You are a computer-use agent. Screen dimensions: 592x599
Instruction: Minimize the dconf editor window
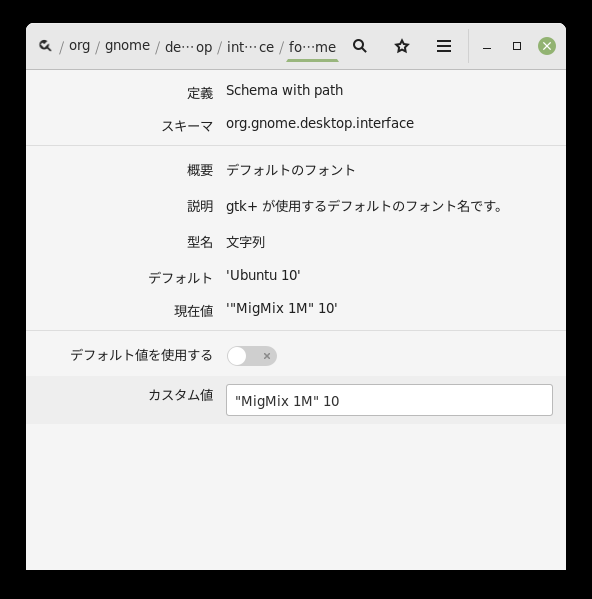point(487,47)
